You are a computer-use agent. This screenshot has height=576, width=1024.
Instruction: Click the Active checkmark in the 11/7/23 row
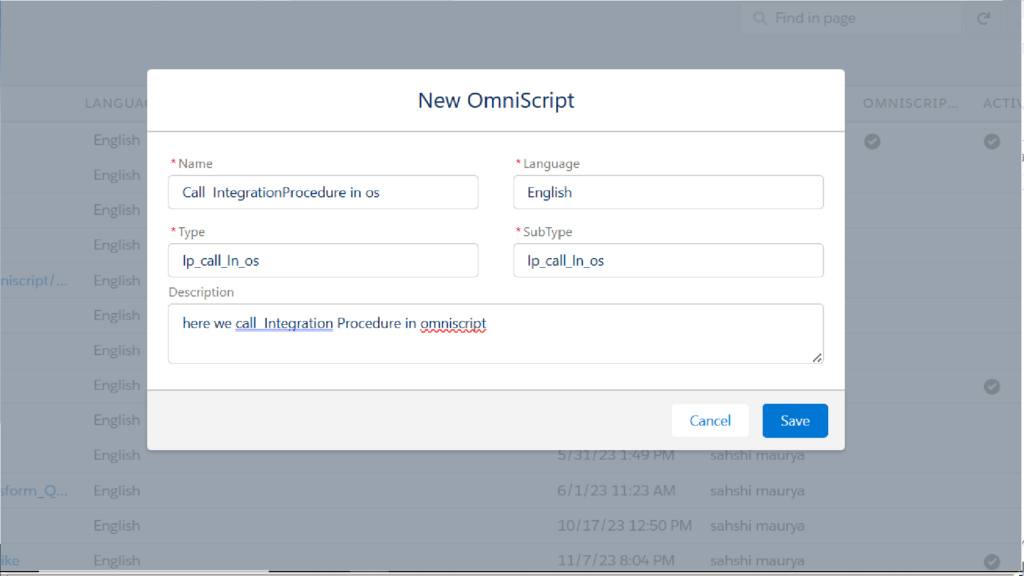991,561
